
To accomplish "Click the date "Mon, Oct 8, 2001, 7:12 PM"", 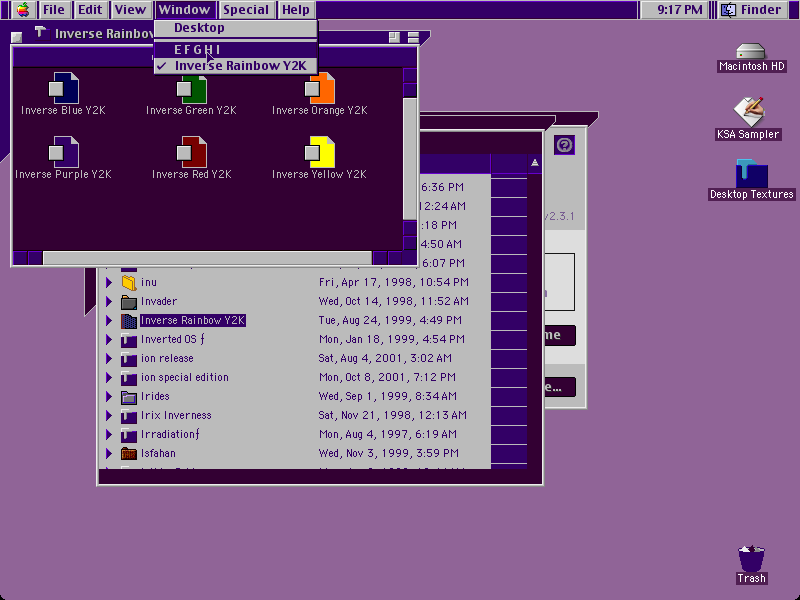I will coord(387,378).
